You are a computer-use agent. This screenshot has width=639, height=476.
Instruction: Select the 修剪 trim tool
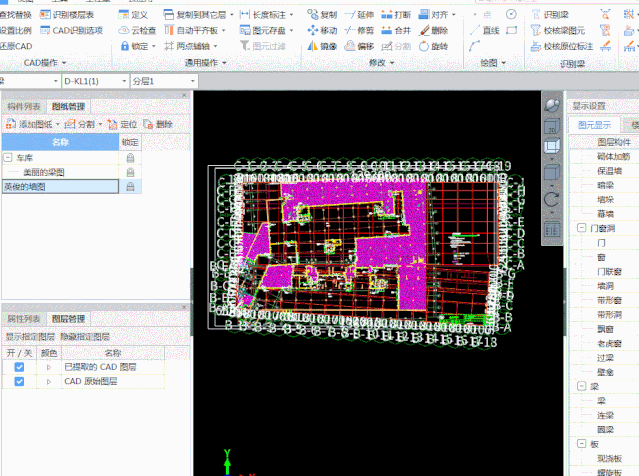coord(359,31)
